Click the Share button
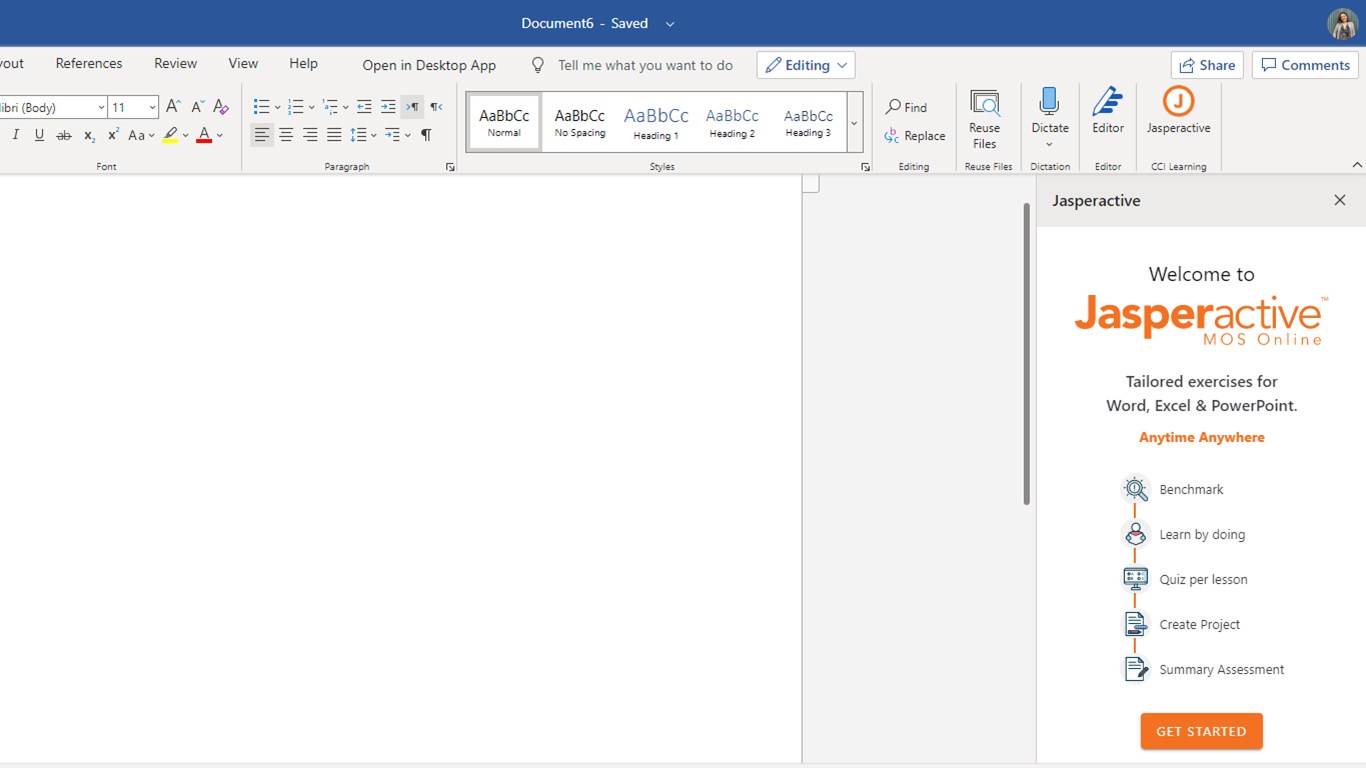The width and height of the screenshot is (1366, 768). pyautogui.click(x=1207, y=65)
